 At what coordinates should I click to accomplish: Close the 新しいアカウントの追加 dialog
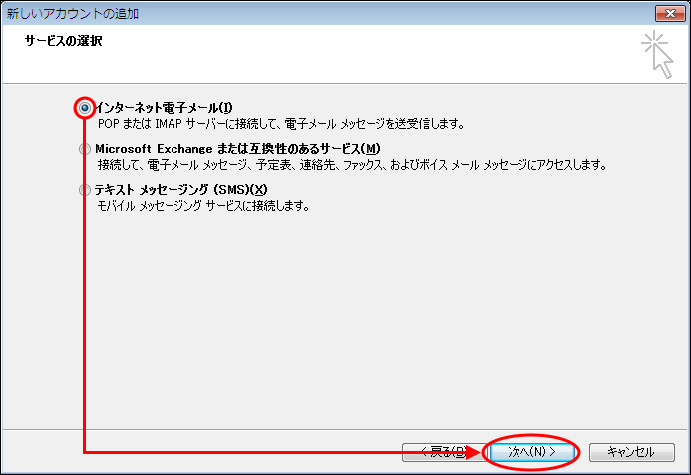point(670,13)
